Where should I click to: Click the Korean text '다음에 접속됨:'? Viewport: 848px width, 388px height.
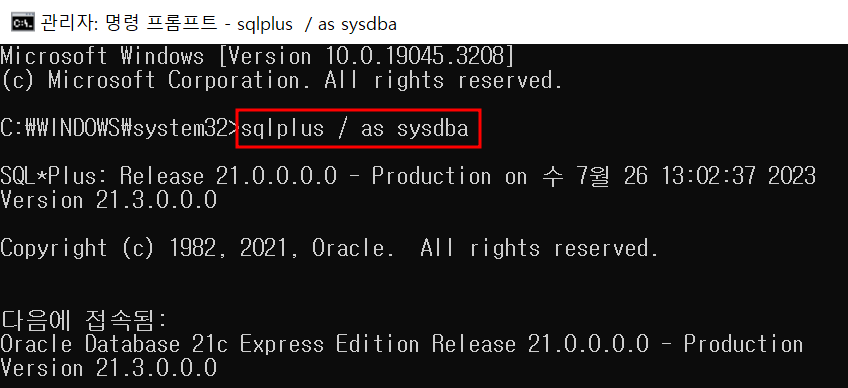click(83, 321)
